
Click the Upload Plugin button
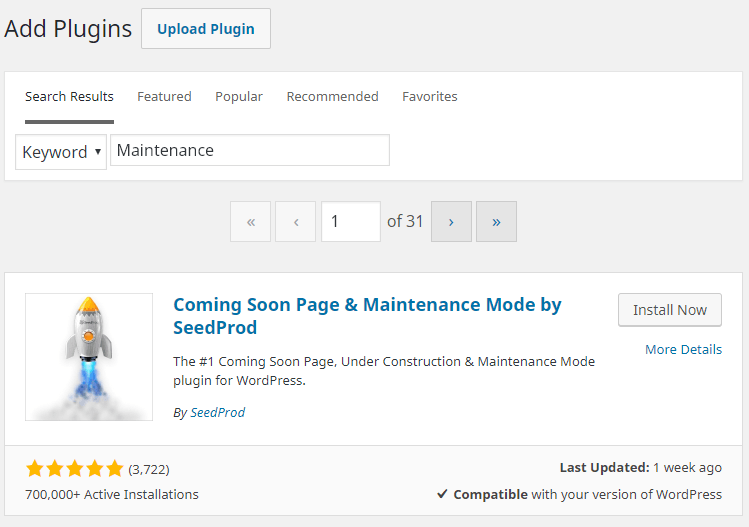[x=206, y=29]
